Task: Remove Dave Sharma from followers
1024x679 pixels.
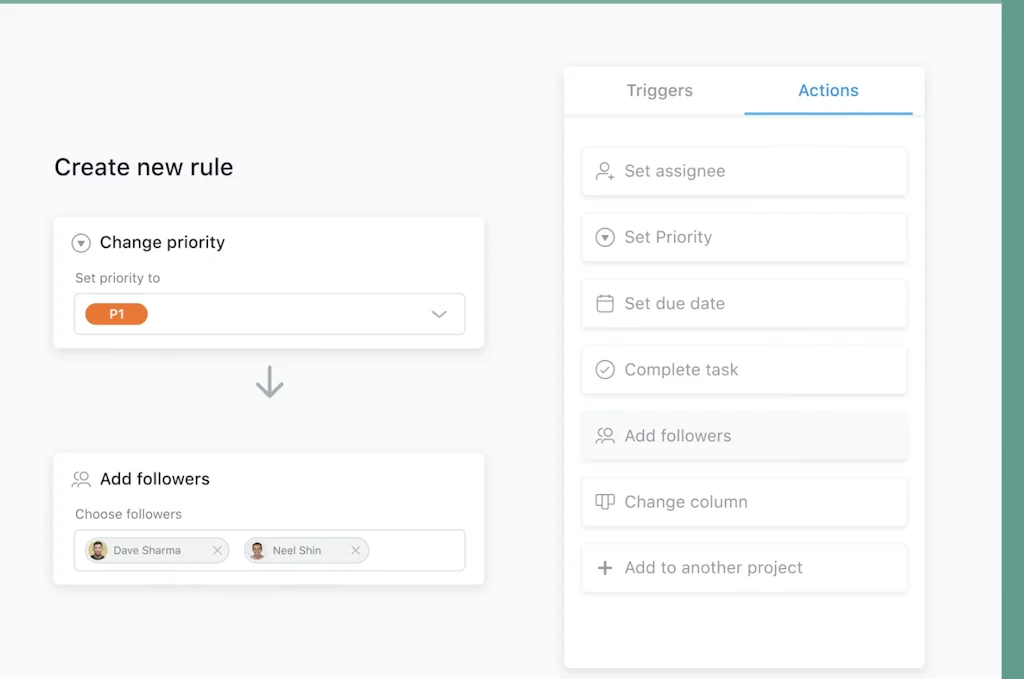Action: tap(217, 550)
